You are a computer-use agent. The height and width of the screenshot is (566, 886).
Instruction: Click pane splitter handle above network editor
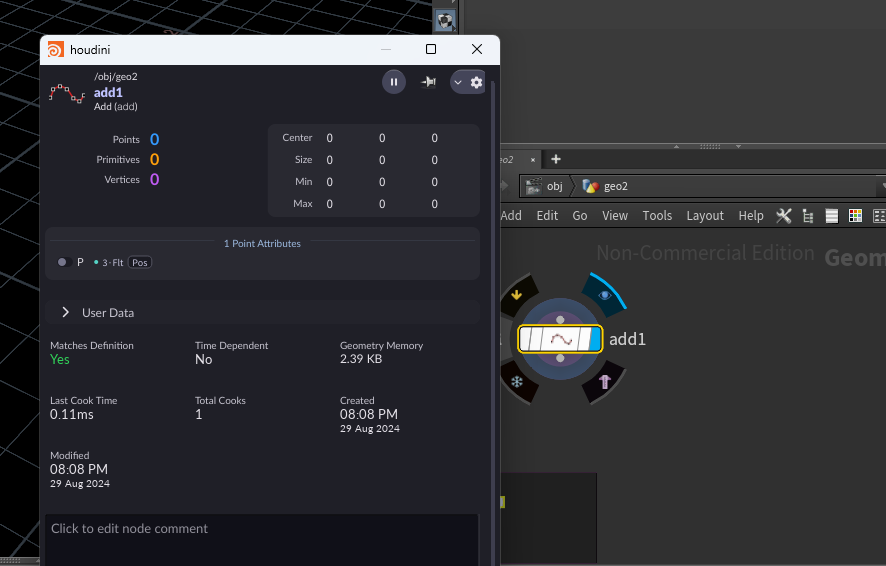[710, 146]
